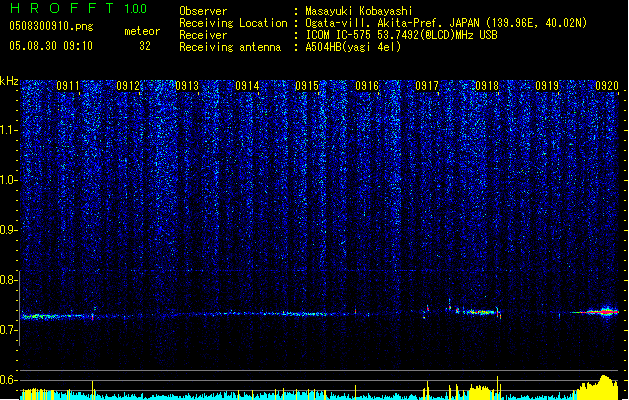Click the 0915 time marker

click(307, 86)
